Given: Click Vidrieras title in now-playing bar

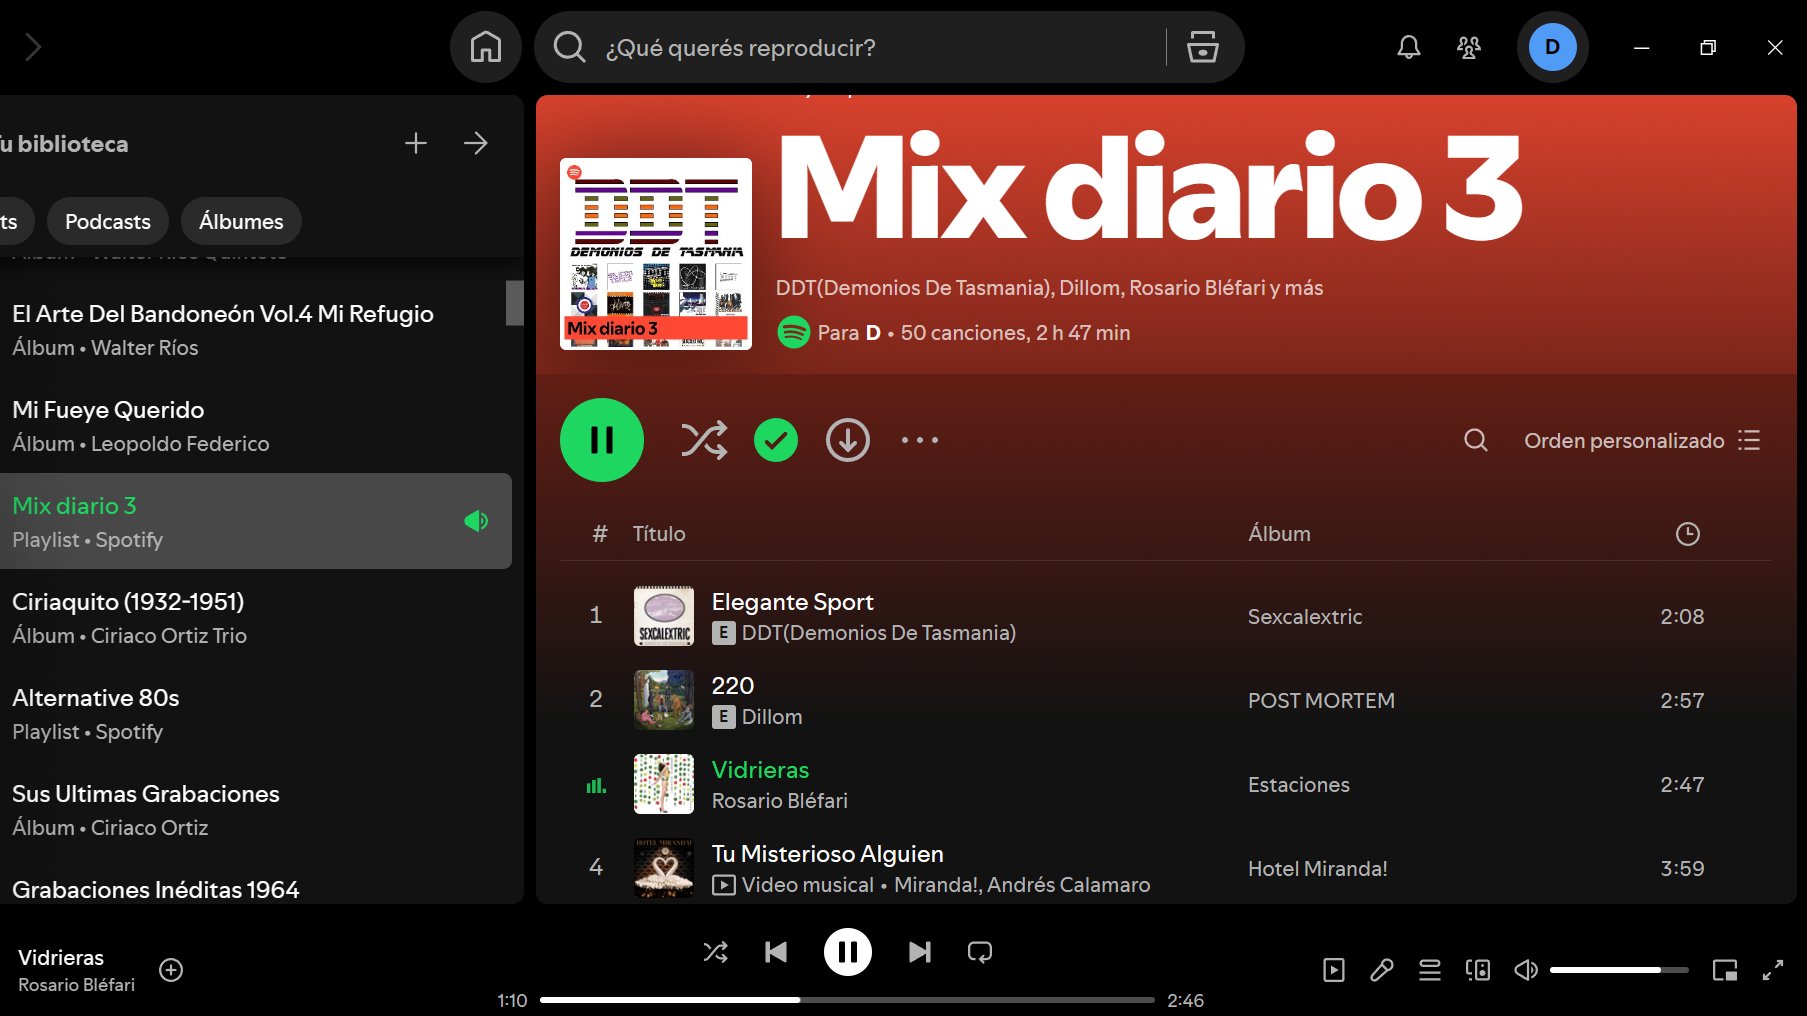Looking at the screenshot, I should [x=61, y=958].
